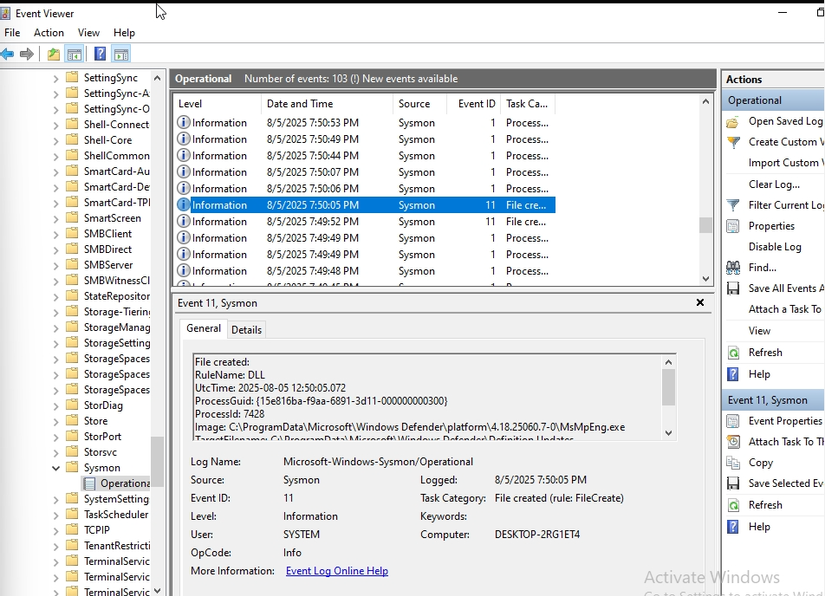Click the Create Custom View funnel icon
Viewport: 825px width, 596px height.
(x=733, y=143)
